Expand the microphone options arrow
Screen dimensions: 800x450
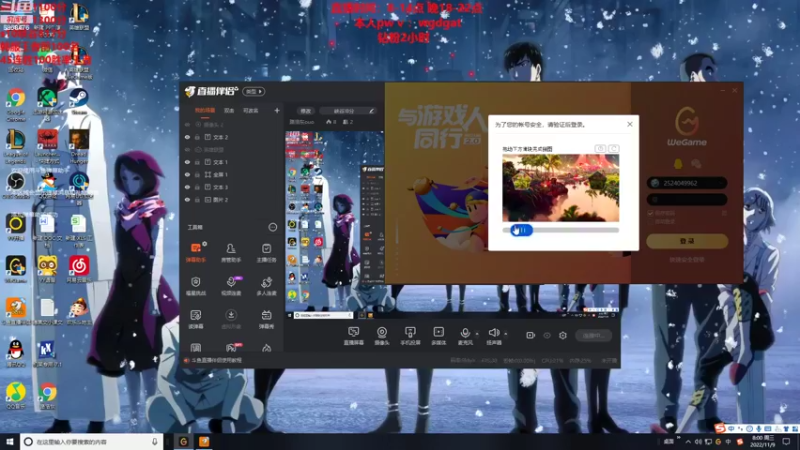point(477,334)
